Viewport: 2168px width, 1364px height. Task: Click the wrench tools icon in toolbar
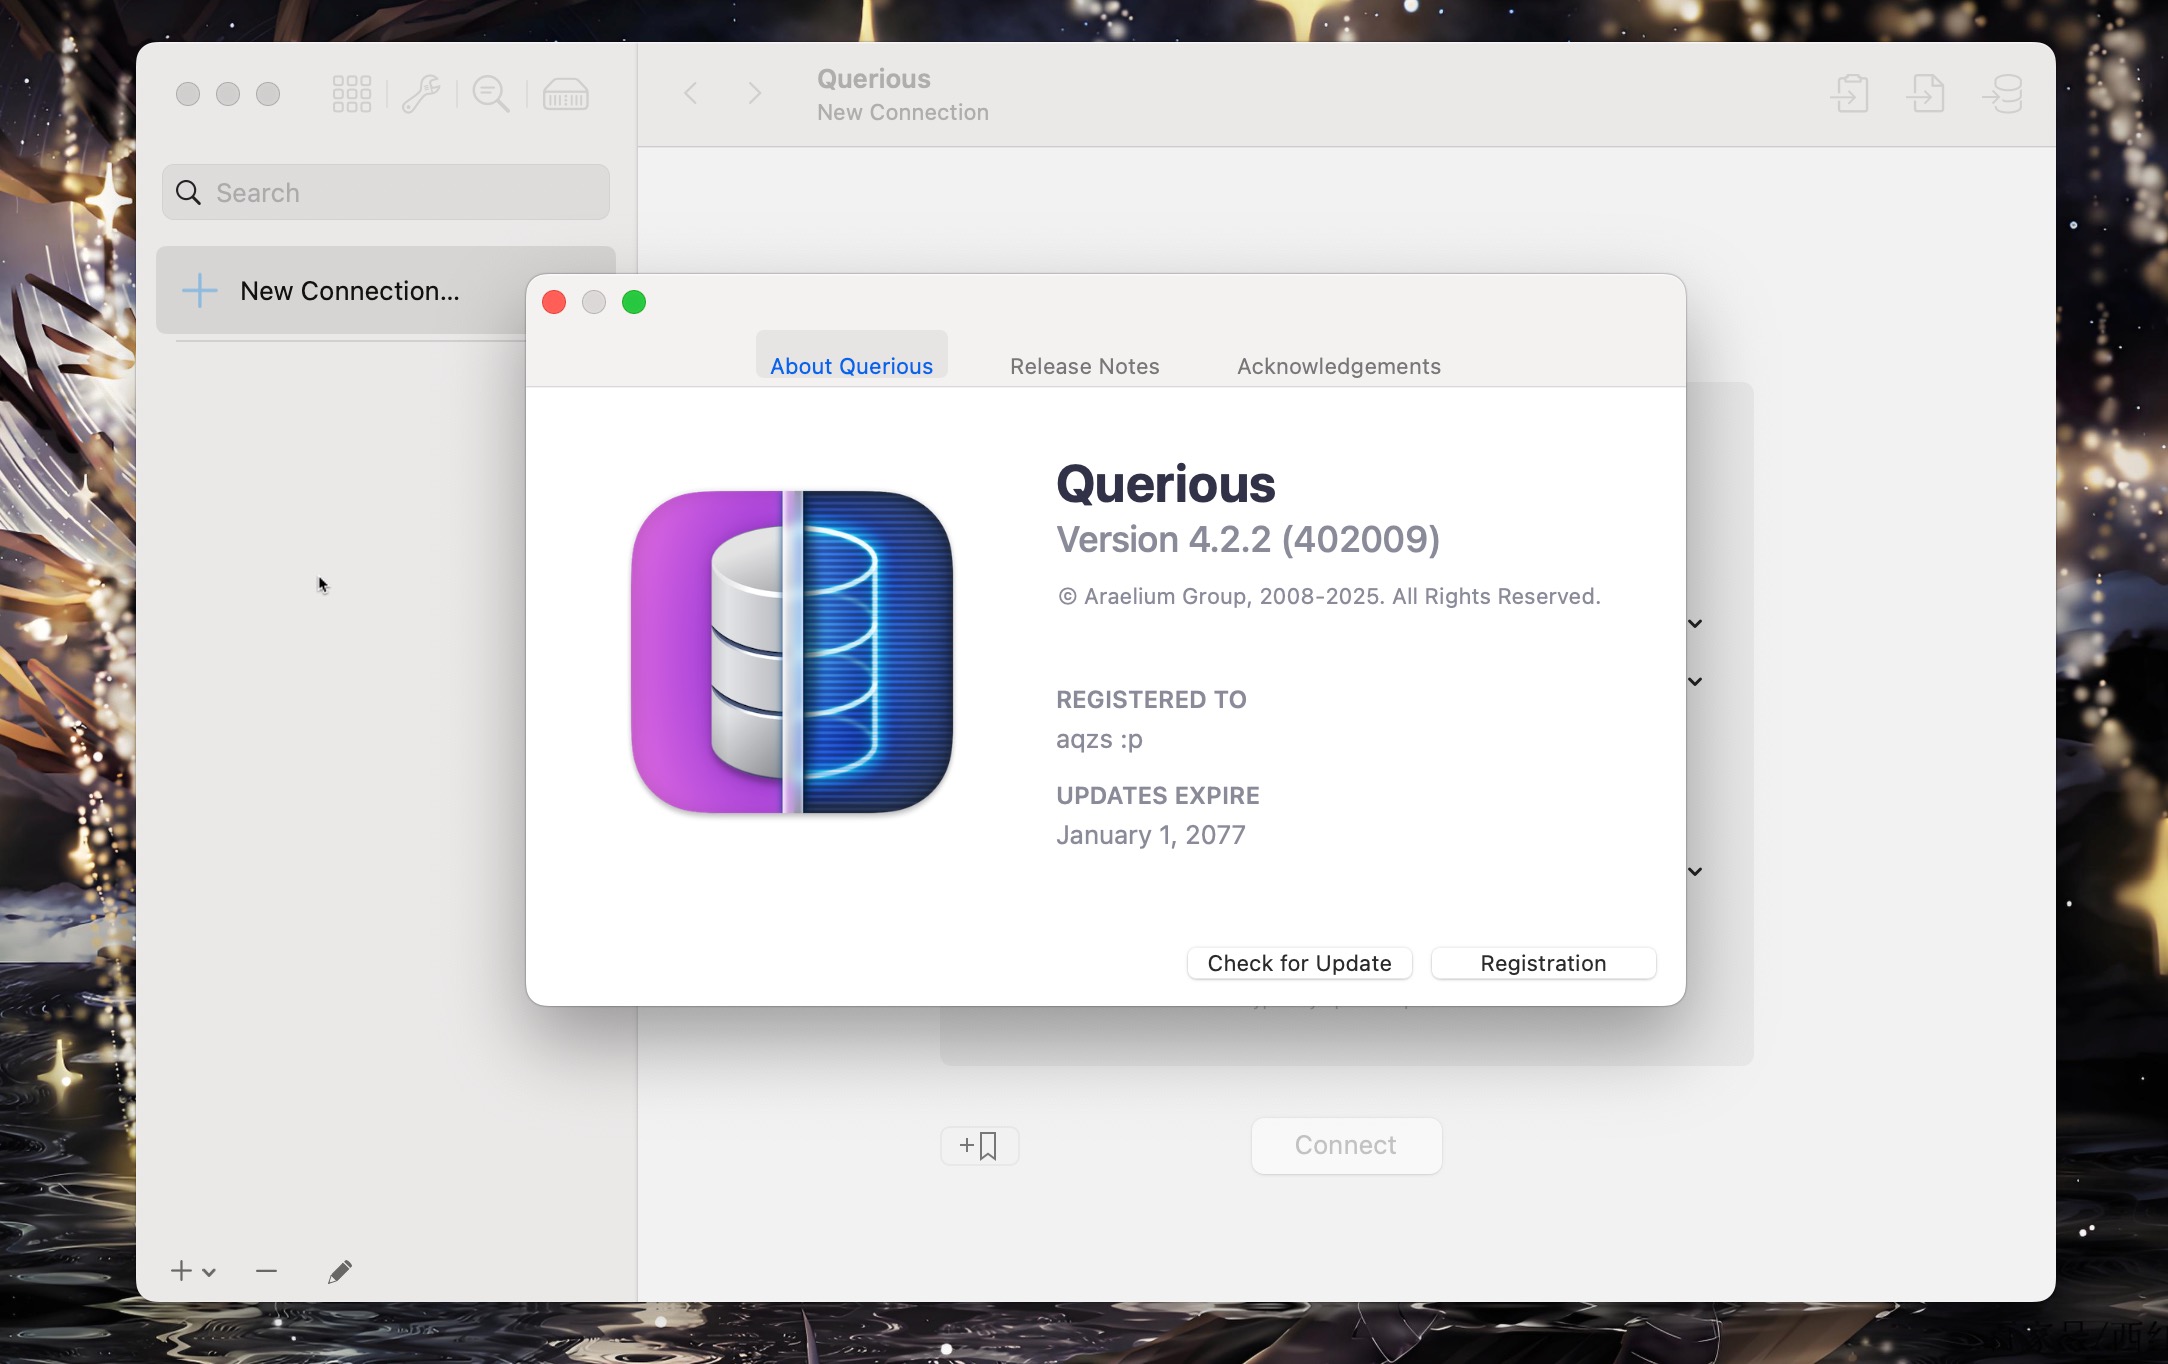coord(421,94)
